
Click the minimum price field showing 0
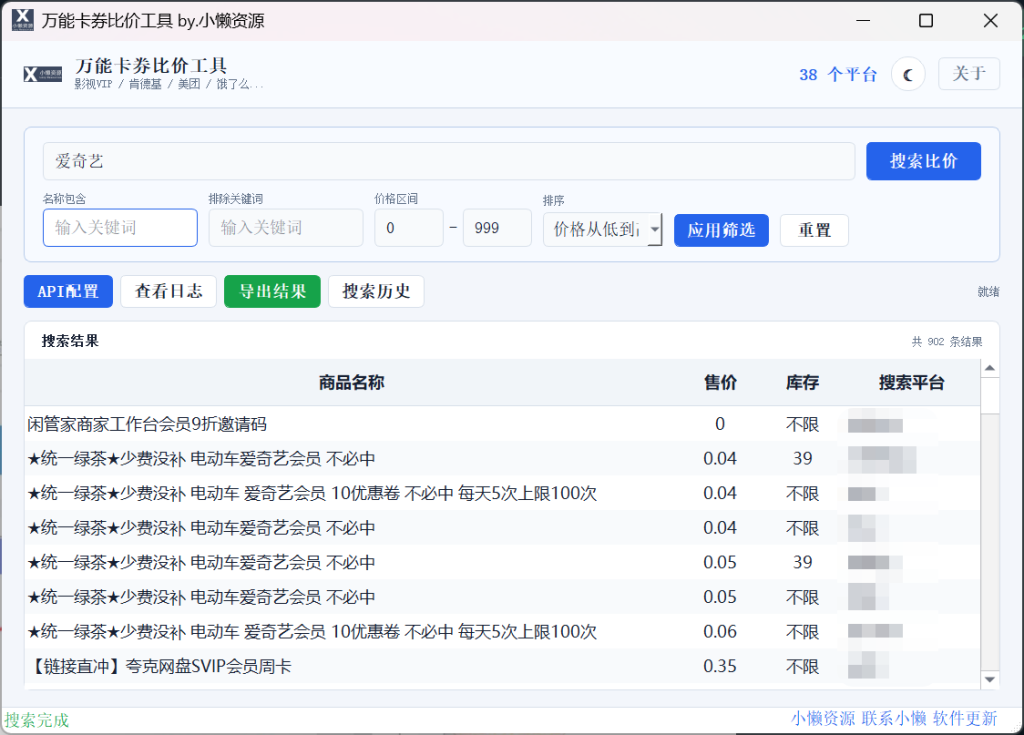point(409,227)
